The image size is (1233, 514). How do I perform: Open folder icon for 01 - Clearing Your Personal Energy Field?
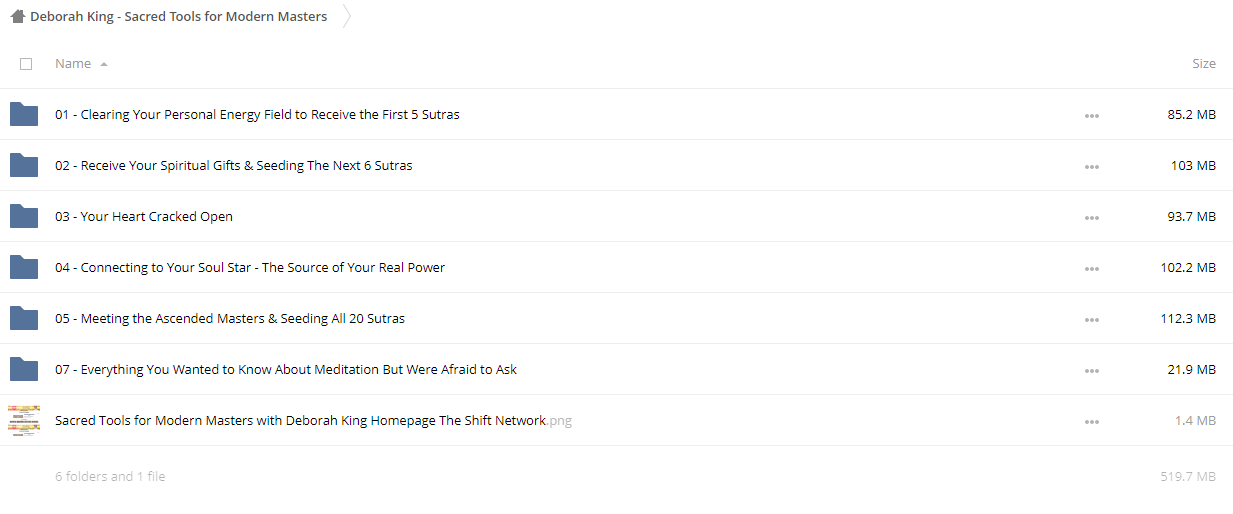point(24,114)
